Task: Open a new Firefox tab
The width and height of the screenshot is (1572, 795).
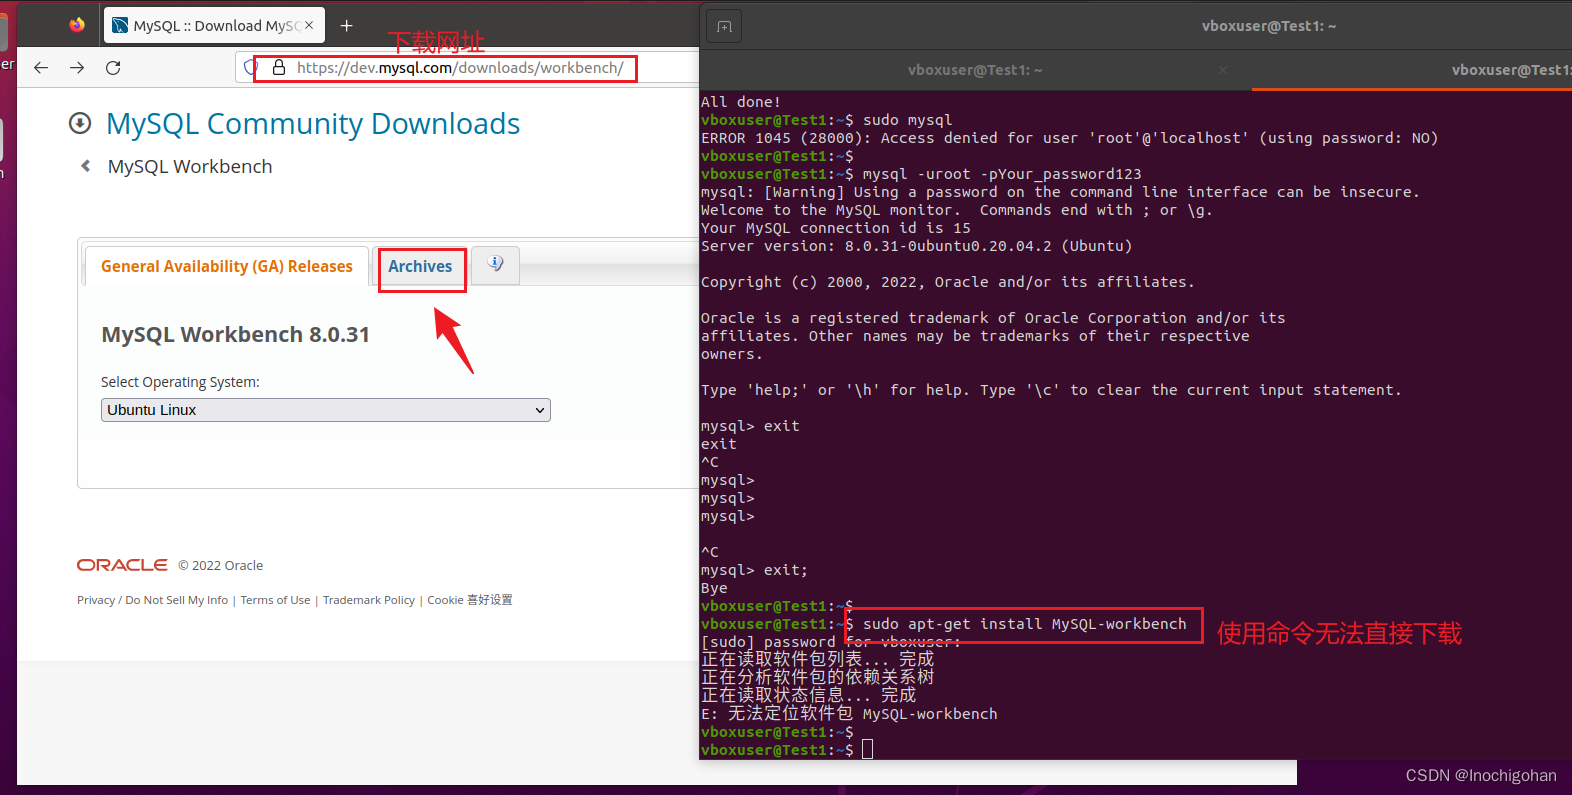Action: tap(347, 26)
